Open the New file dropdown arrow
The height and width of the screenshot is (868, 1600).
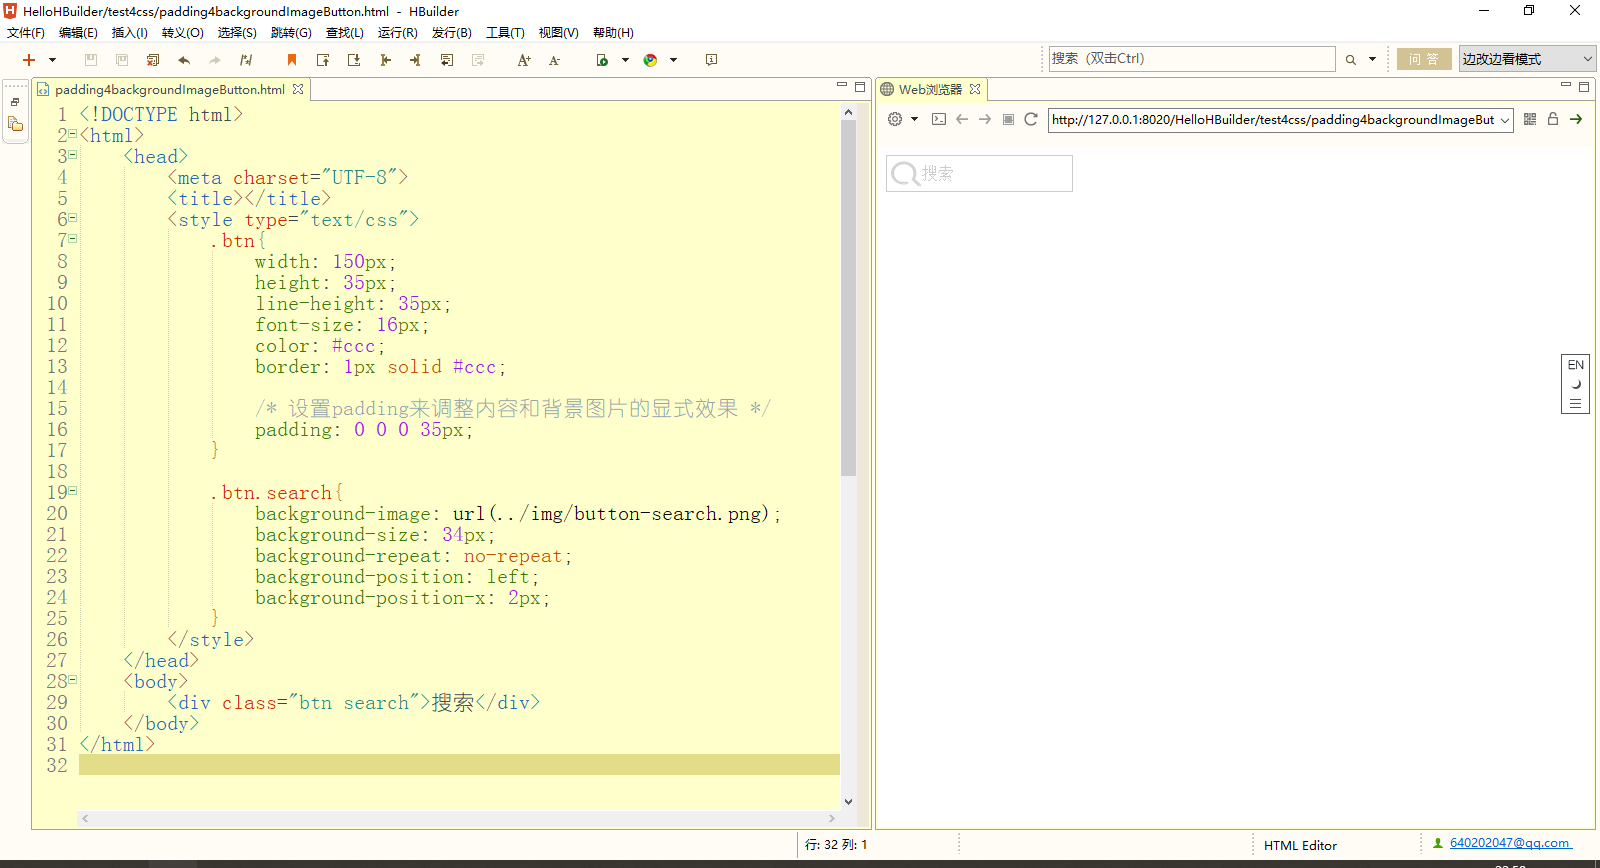[52, 60]
